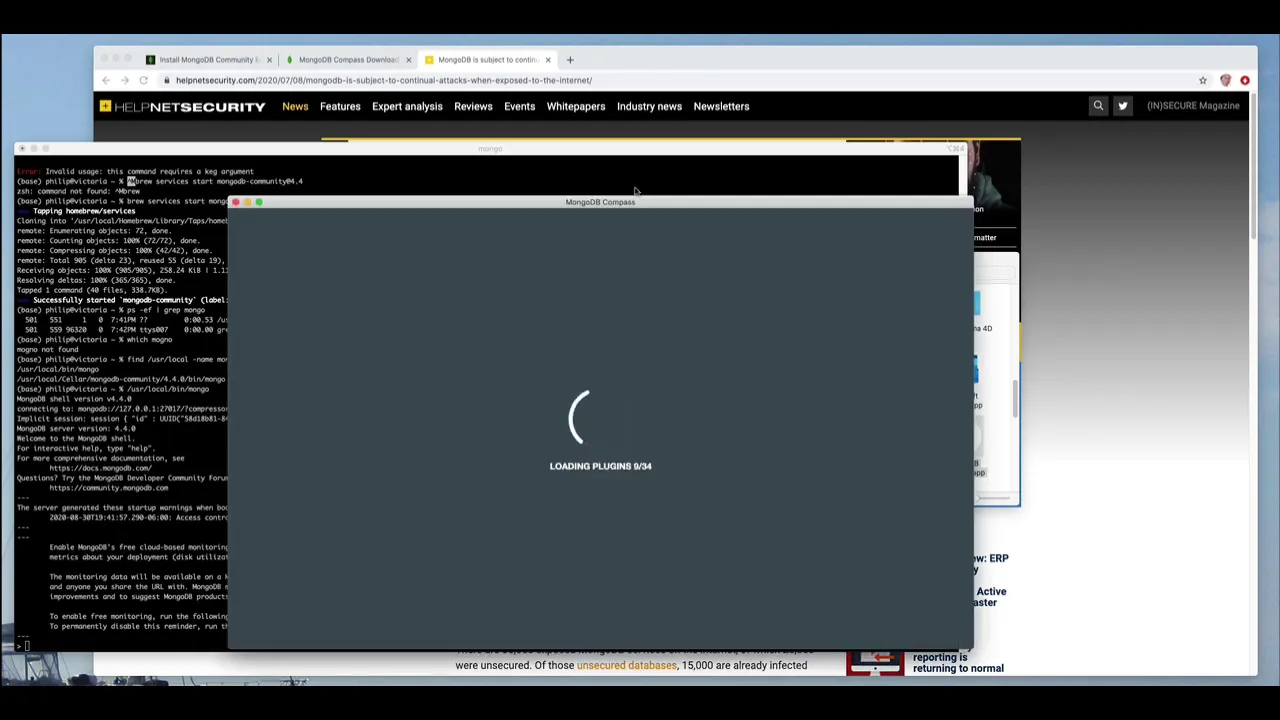Open the News menu item
The image size is (1280, 720).
(x=295, y=106)
